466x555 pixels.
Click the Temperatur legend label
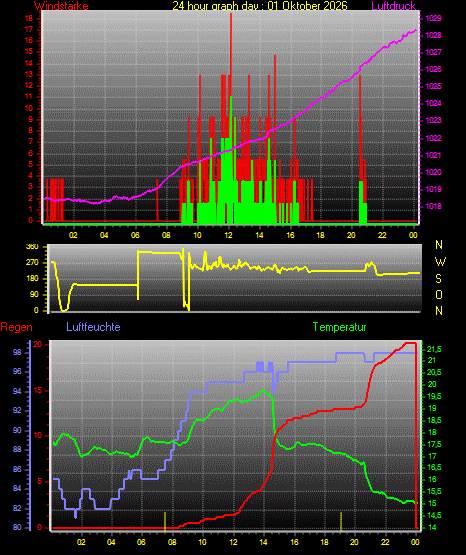(x=339, y=327)
